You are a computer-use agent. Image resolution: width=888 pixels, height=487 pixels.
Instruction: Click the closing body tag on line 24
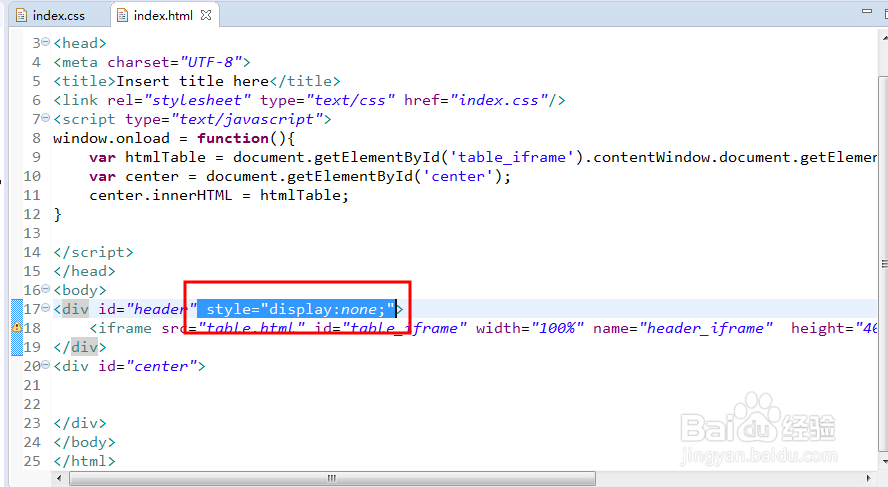click(84, 442)
